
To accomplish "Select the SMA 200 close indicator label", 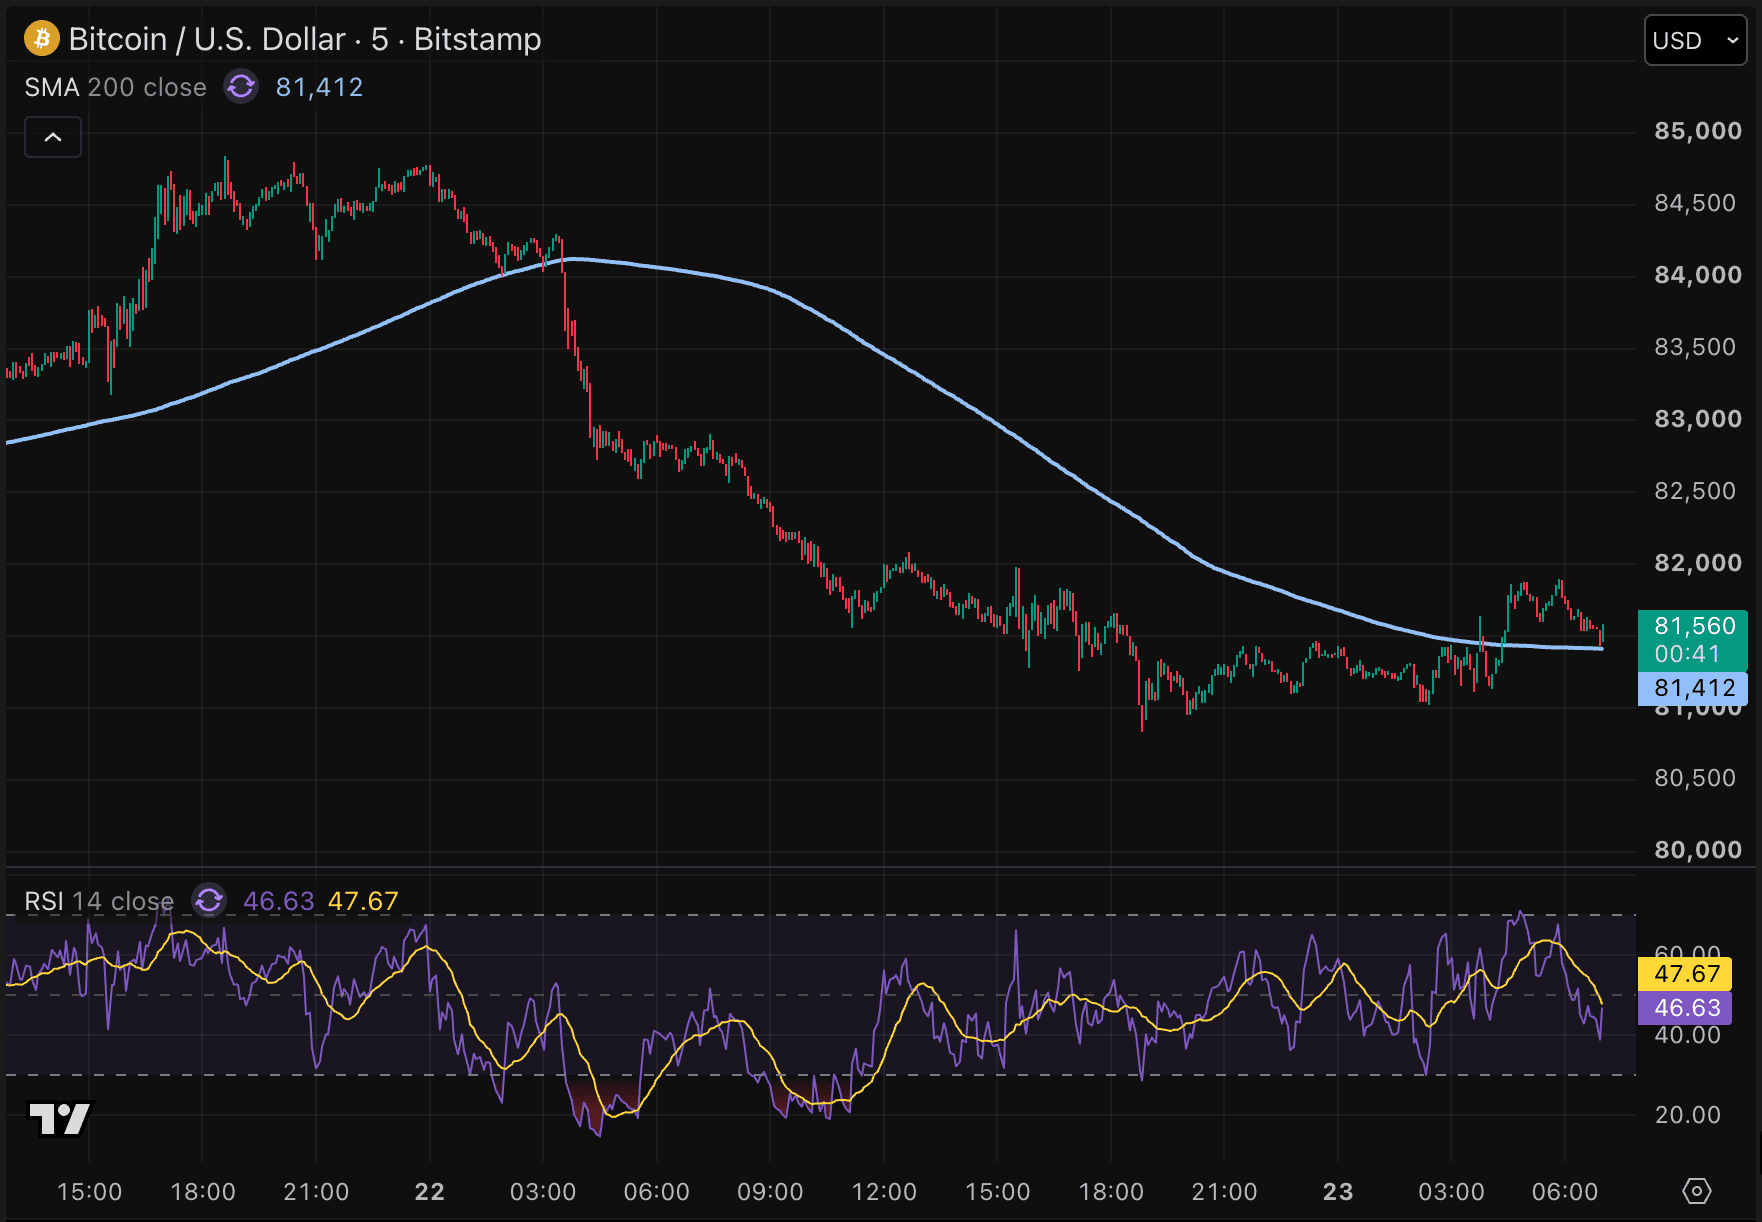I will (x=115, y=87).
